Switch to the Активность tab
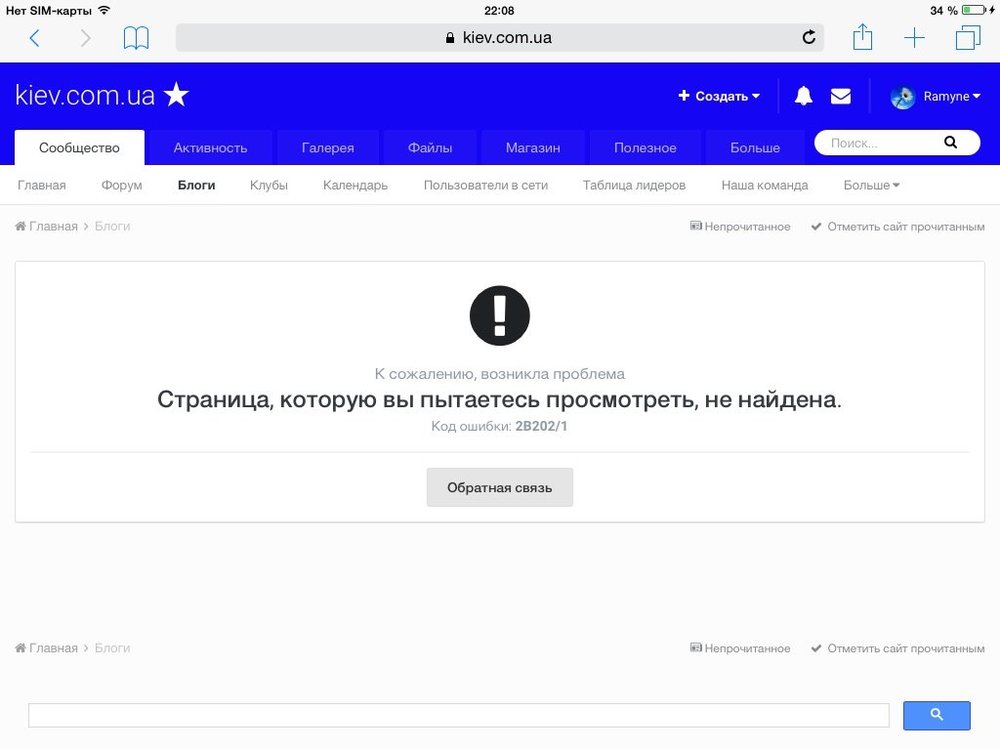This screenshot has height=750, width=1000. click(210, 147)
